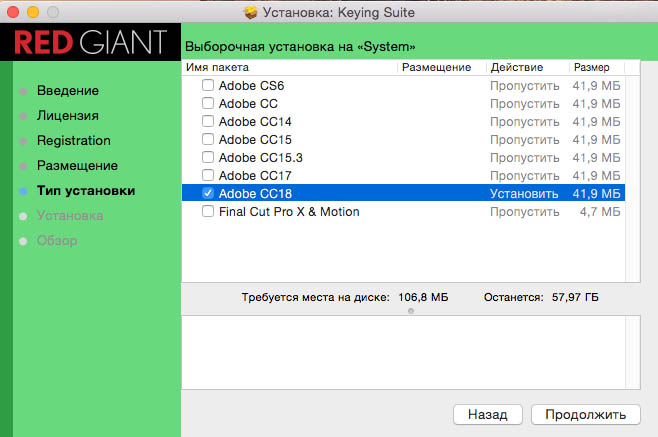Select the Adobe CC15.3 row name
Screen dimensions: 658x437
(261, 158)
